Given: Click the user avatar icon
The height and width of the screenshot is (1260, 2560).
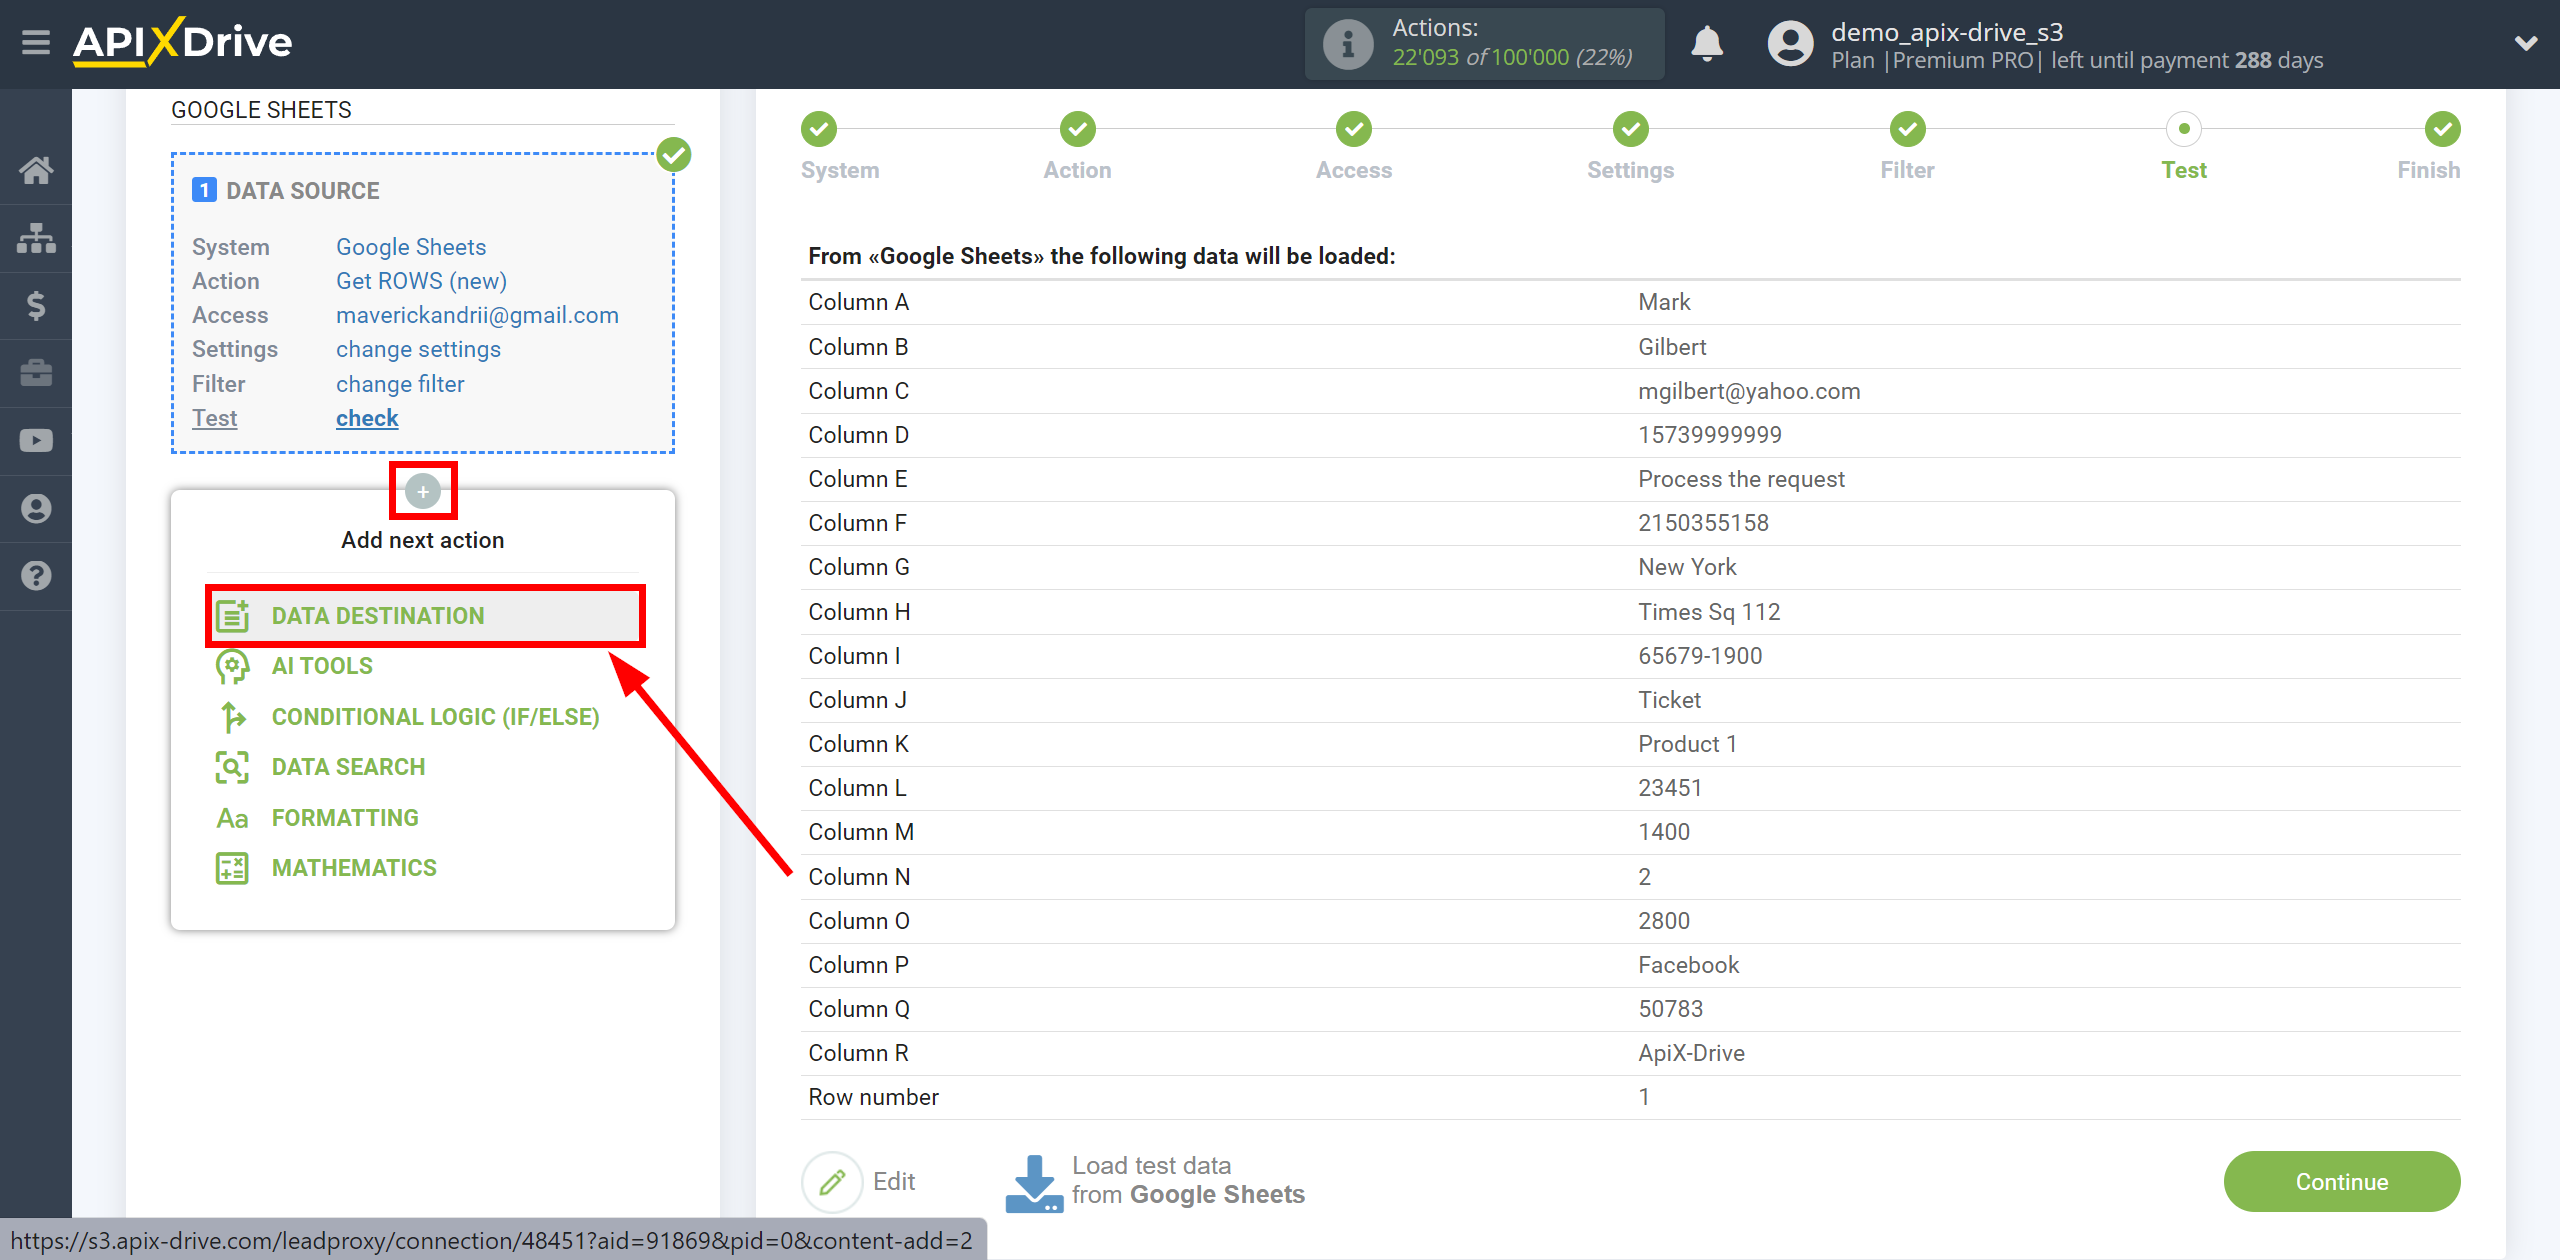Looking at the screenshot, I should pos(1790,44).
